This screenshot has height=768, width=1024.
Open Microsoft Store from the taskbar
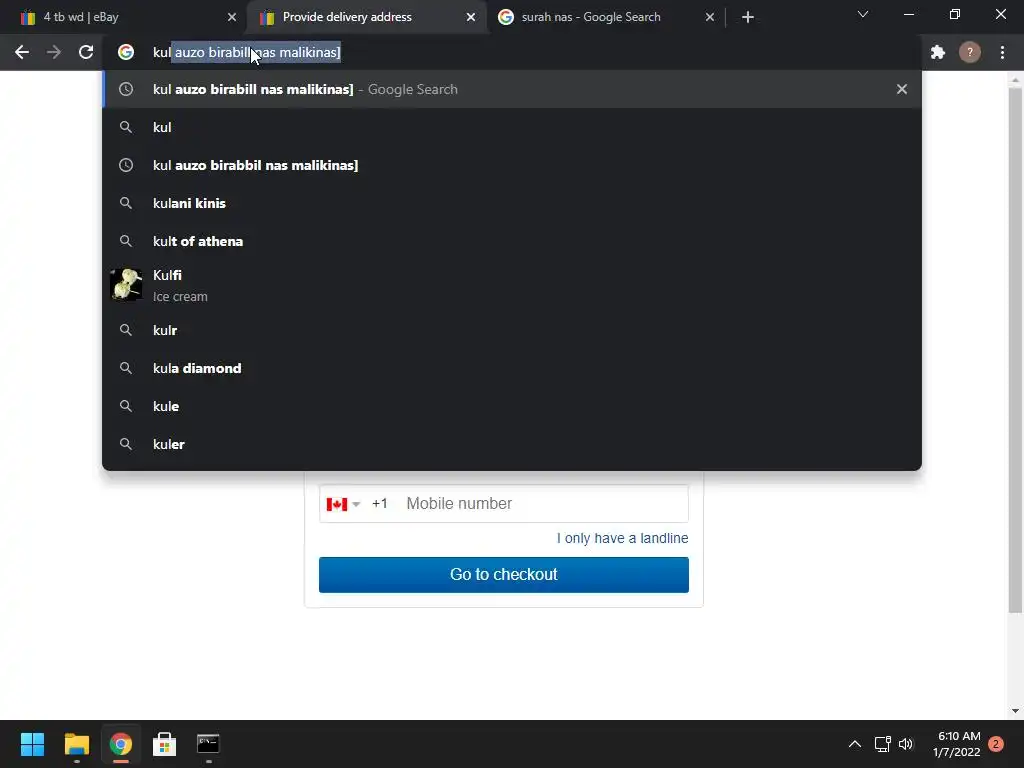click(x=165, y=744)
